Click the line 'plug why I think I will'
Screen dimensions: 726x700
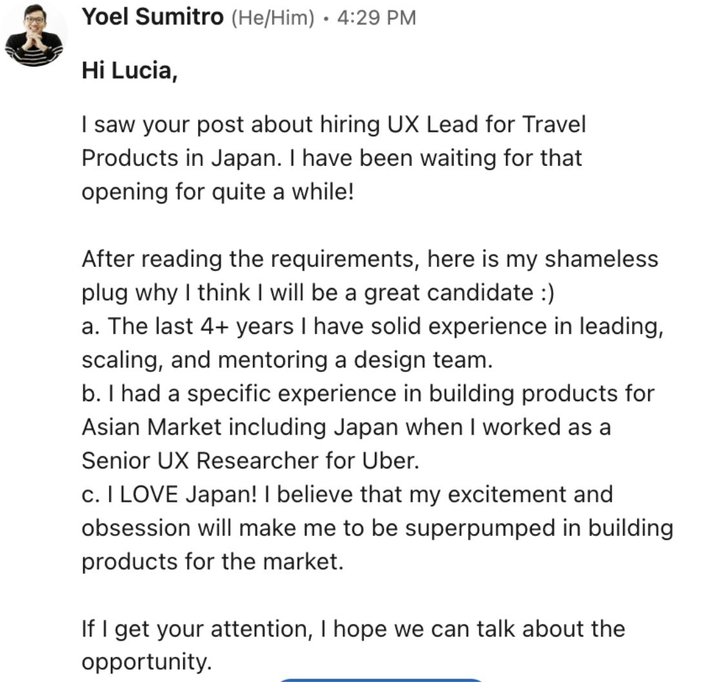(318, 293)
